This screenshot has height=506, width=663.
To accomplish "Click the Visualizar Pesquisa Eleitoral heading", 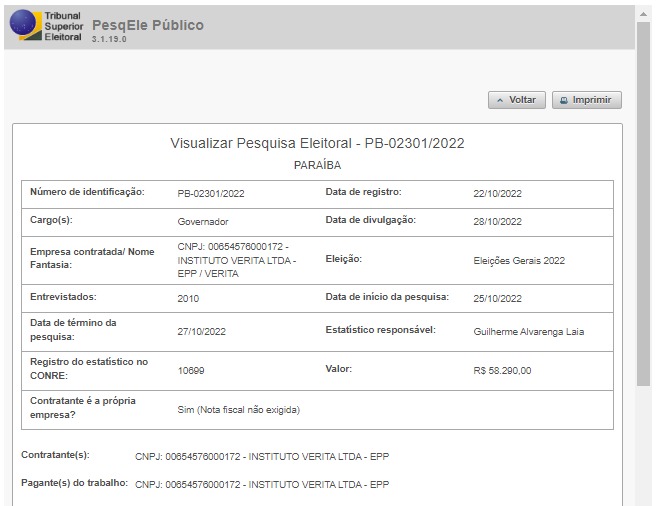I will pyautogui.click(x=317, y=143).
